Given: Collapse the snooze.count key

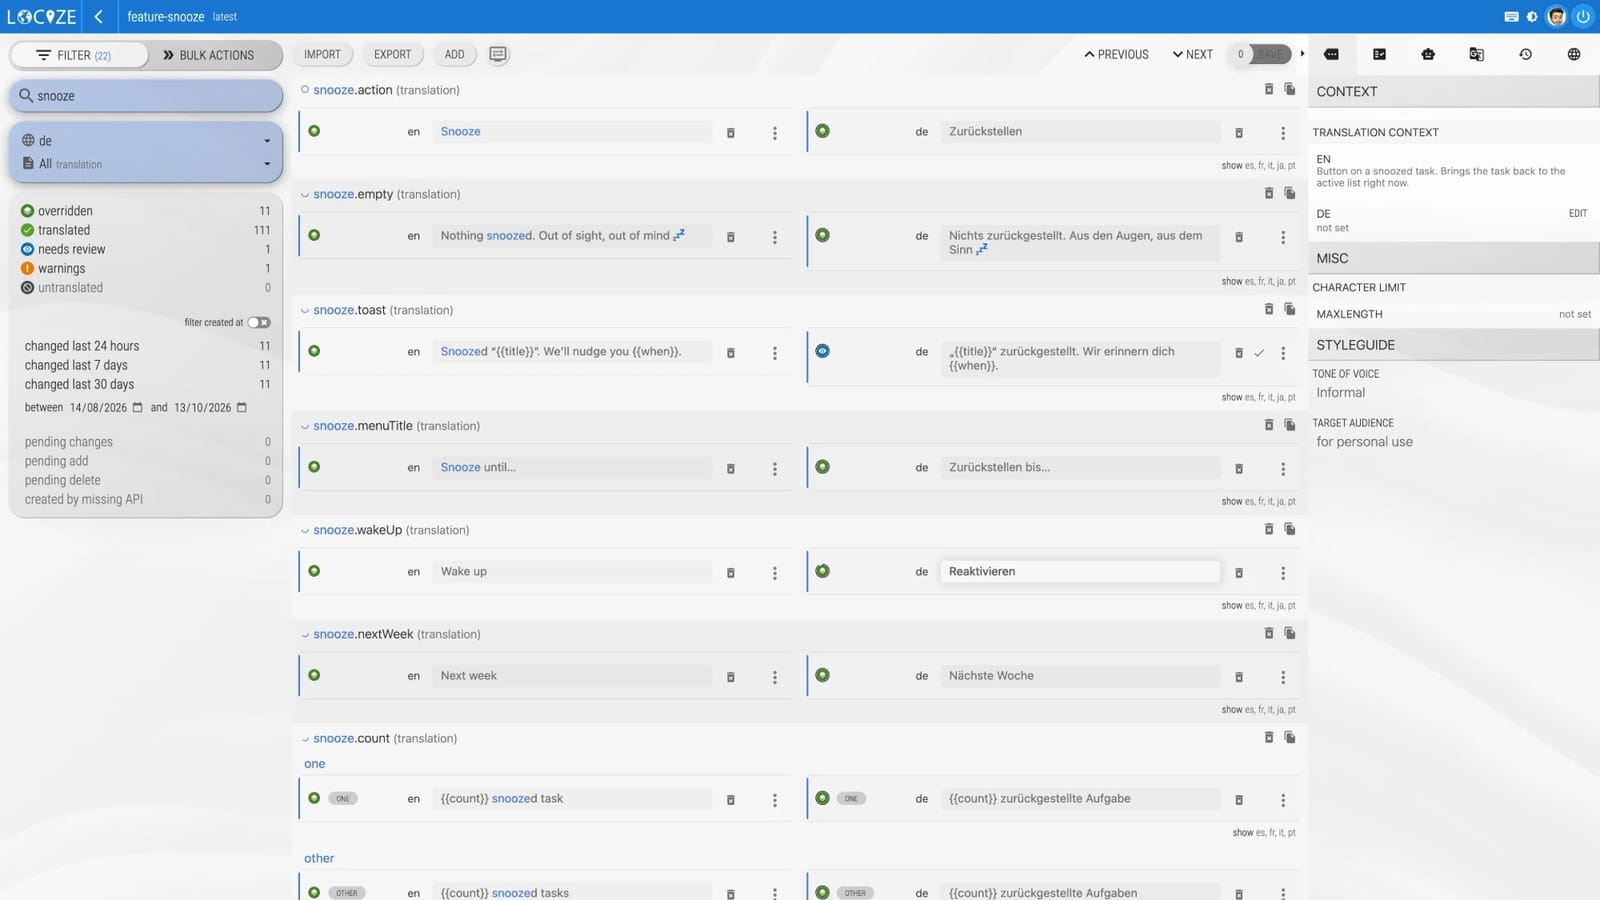Looking at the screenshot, I should pyautogui.click(x=305, y=739).
